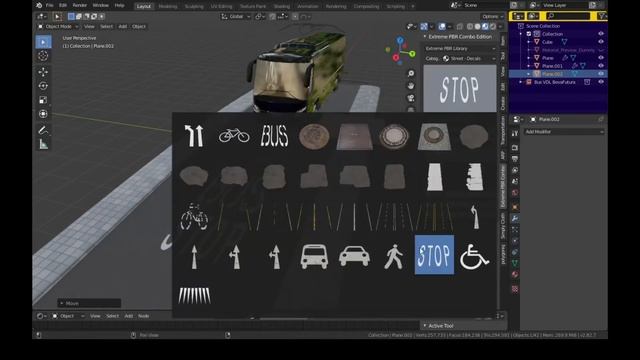The image size is (640, 360).
Task: Pick the bicycle lane decal
Action: pos(234,136)
